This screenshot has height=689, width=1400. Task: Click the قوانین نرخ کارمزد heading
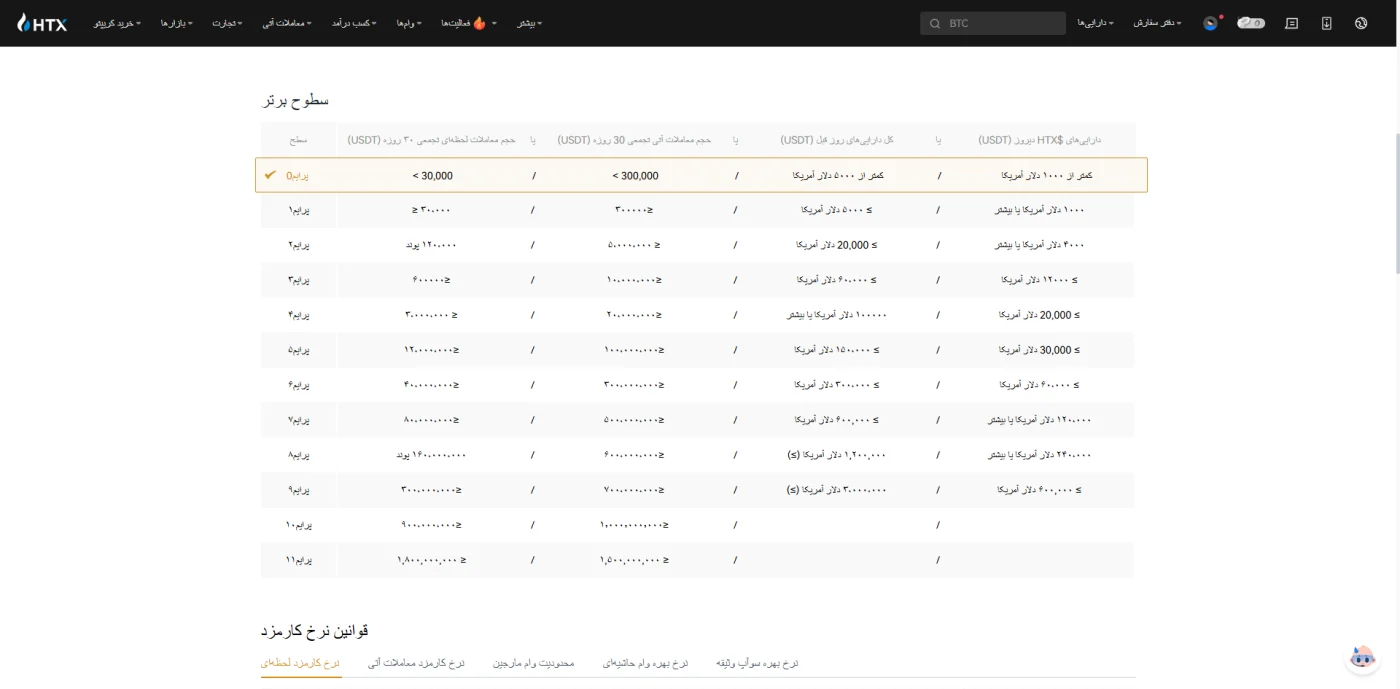[315, 631]
